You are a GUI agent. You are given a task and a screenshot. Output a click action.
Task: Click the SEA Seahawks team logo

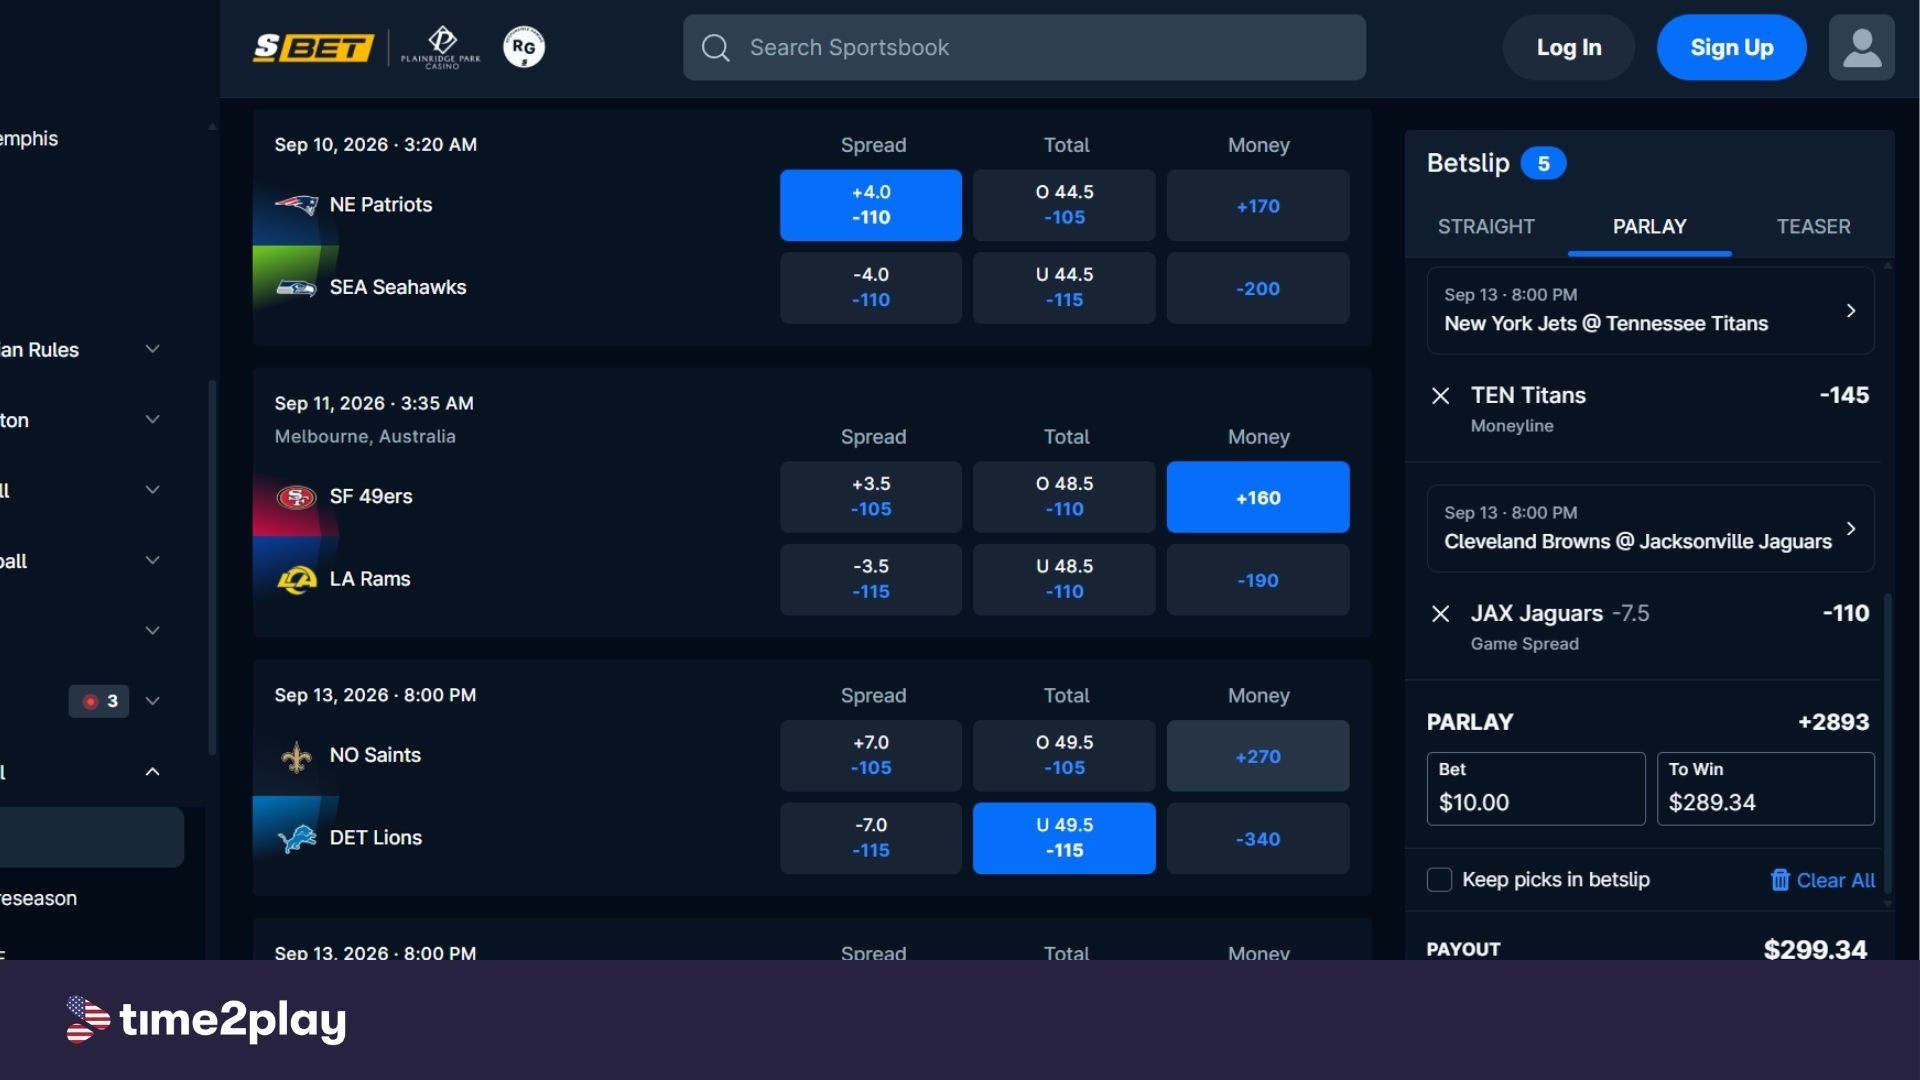pyautogui.click(x=296, y=288)
